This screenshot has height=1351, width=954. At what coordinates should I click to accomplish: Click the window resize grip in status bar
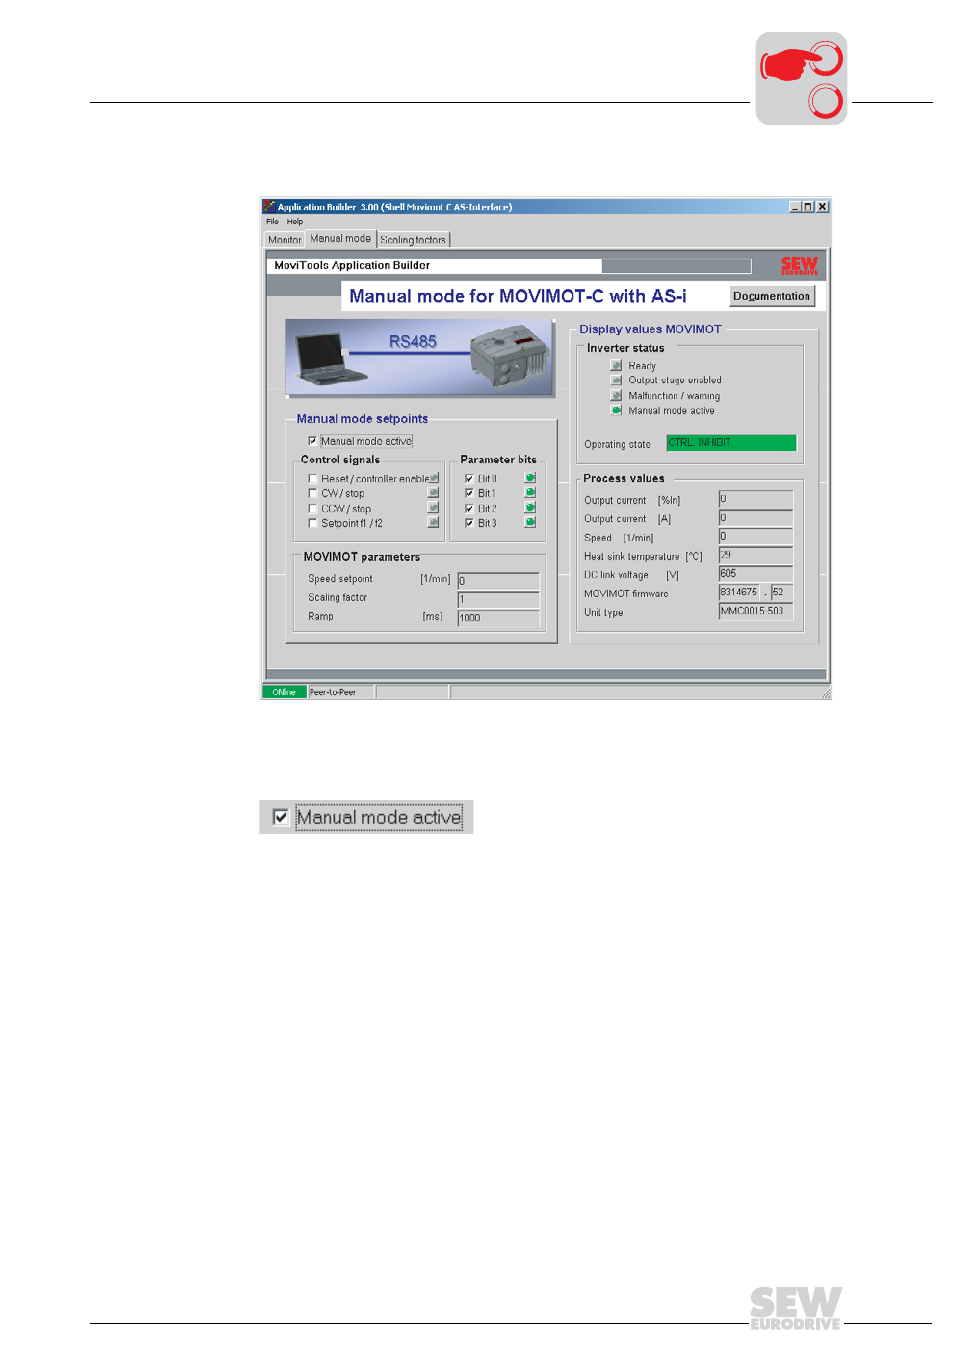point(825,692)
